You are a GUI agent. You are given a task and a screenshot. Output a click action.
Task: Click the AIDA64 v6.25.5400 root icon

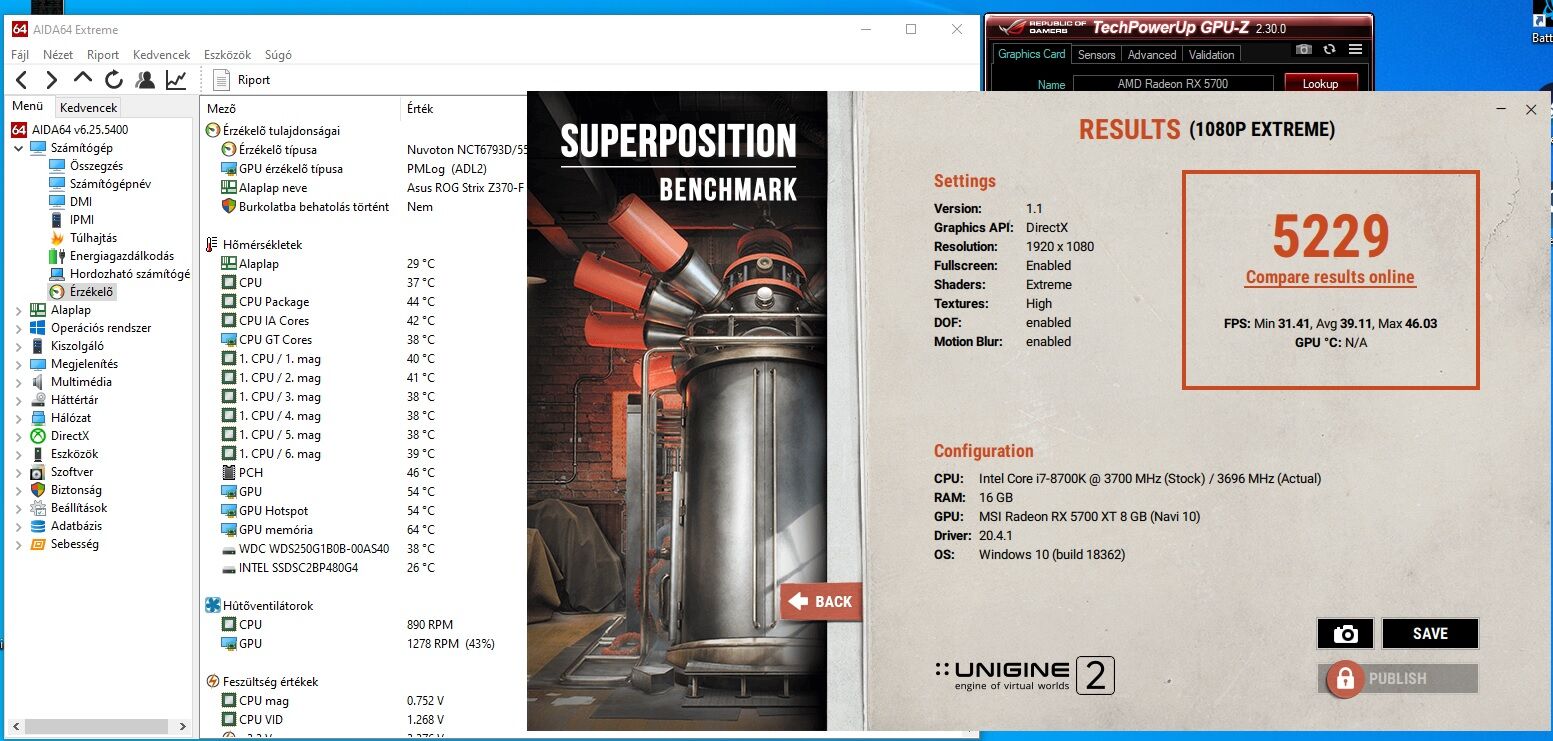point(18,130)
